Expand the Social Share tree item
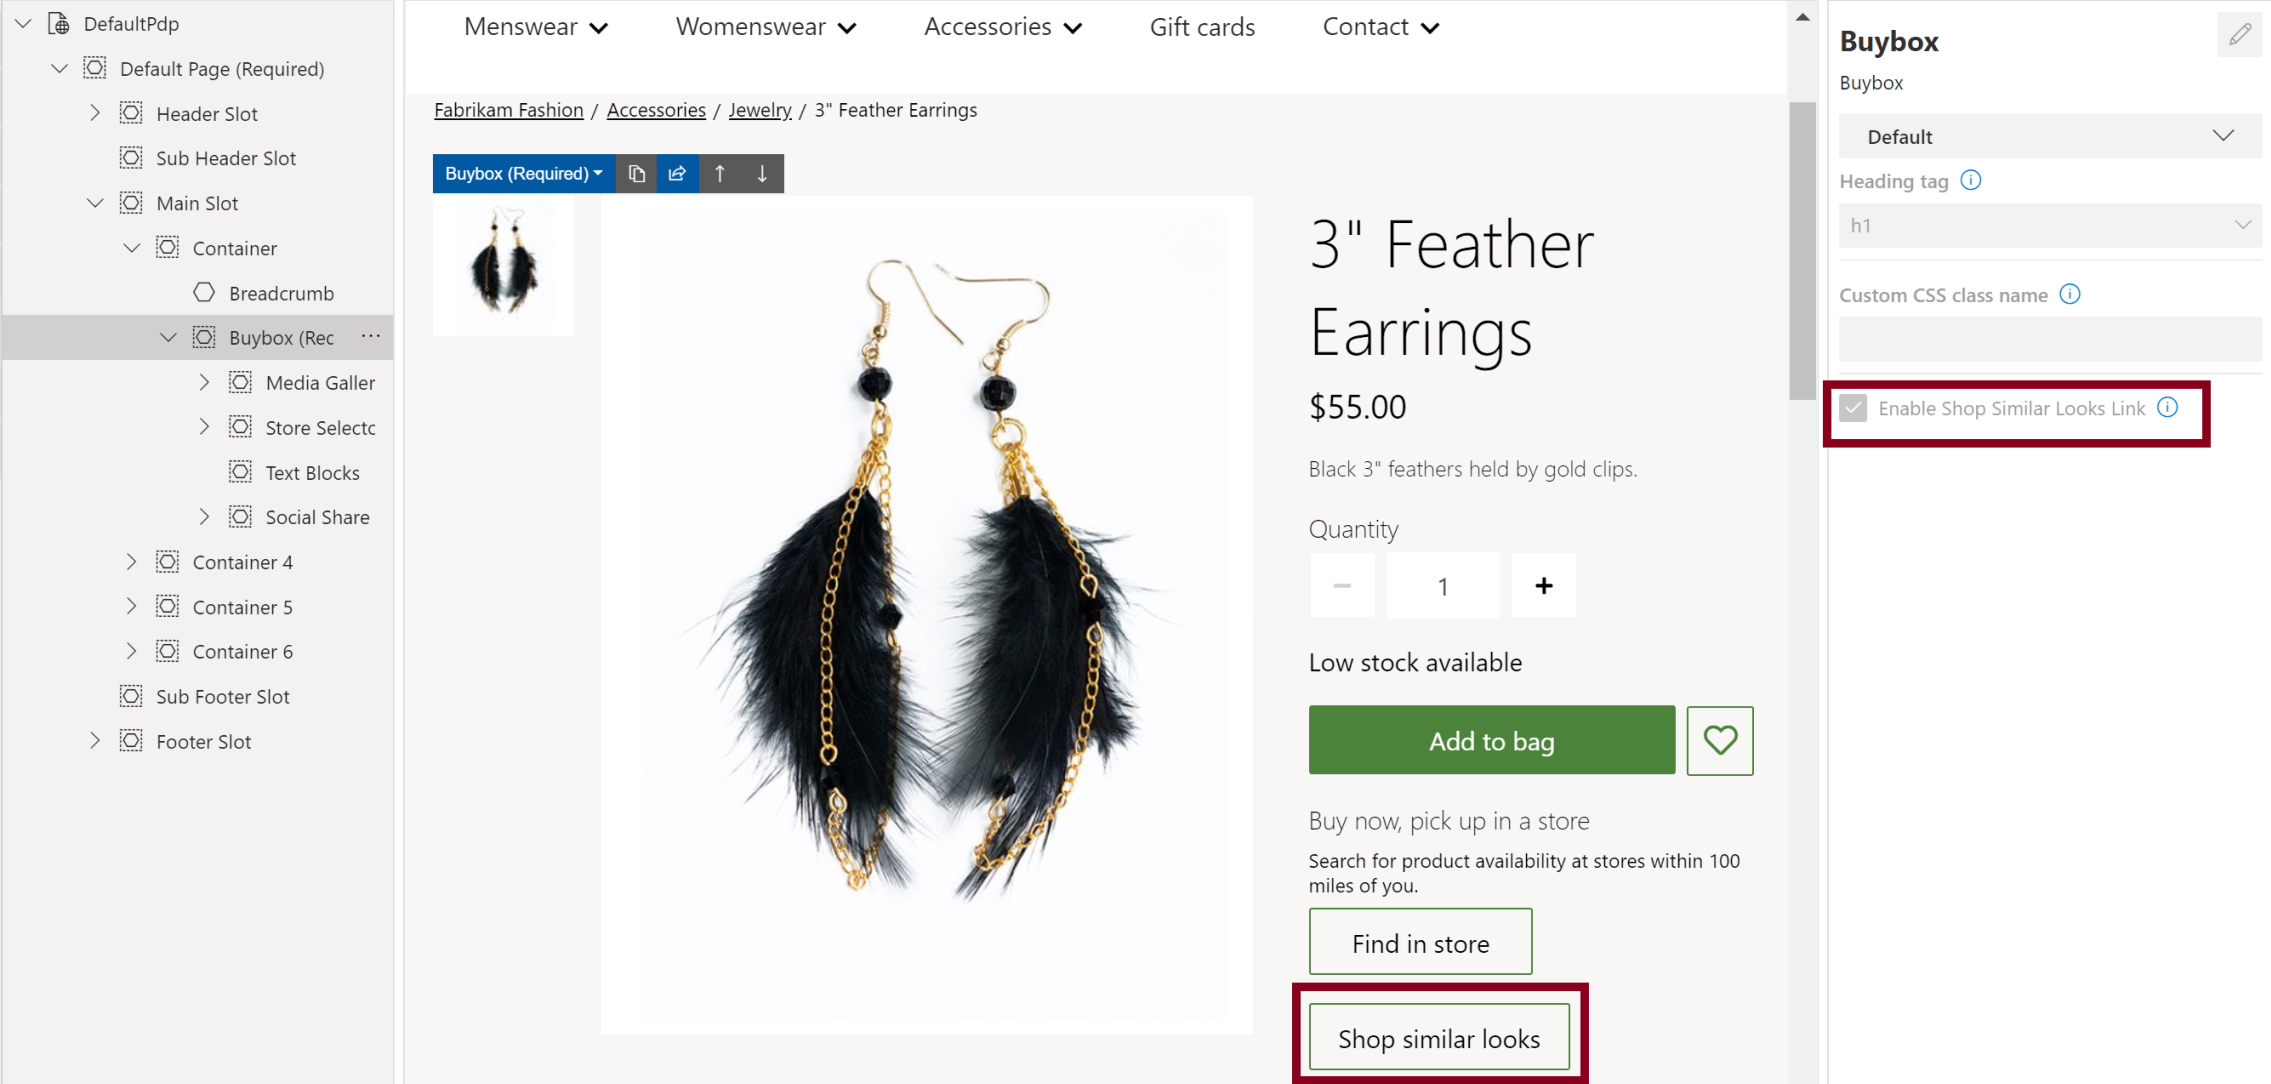Image resolution: width=2271 pixels, height=1084 pixels. click(x=203, y=516)
